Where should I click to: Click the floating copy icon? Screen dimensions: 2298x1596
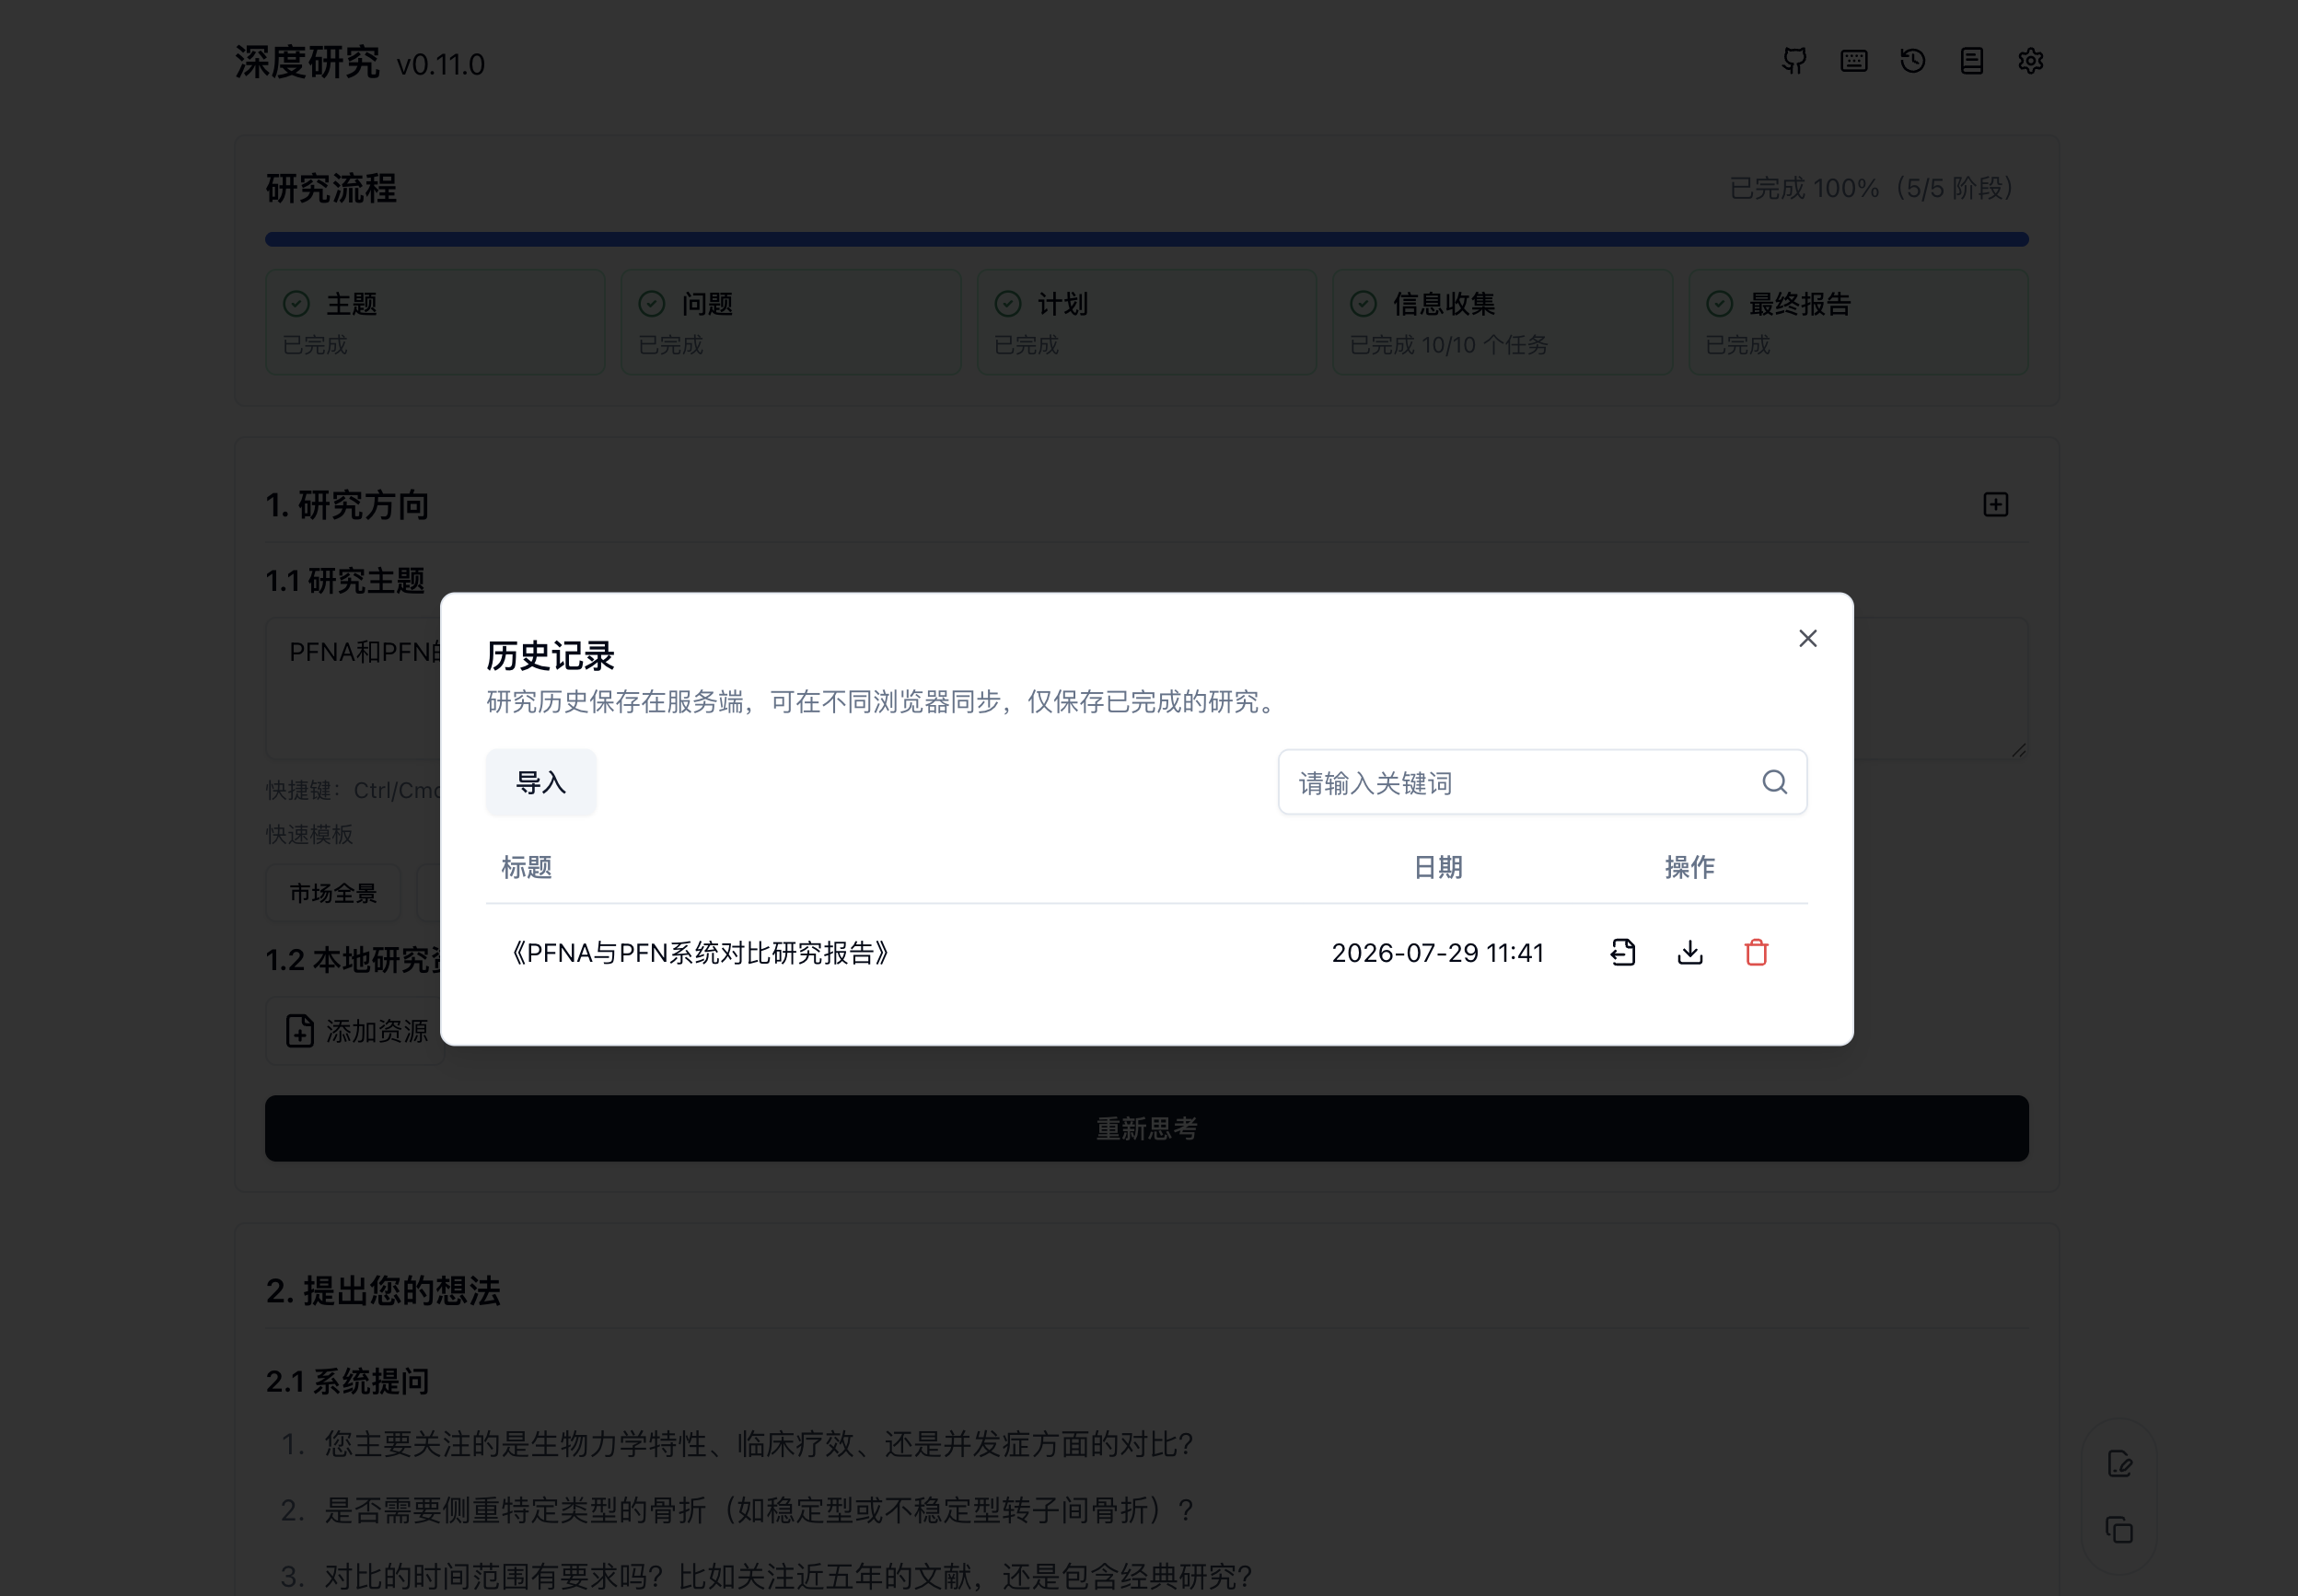(x=2119, y=1530)
